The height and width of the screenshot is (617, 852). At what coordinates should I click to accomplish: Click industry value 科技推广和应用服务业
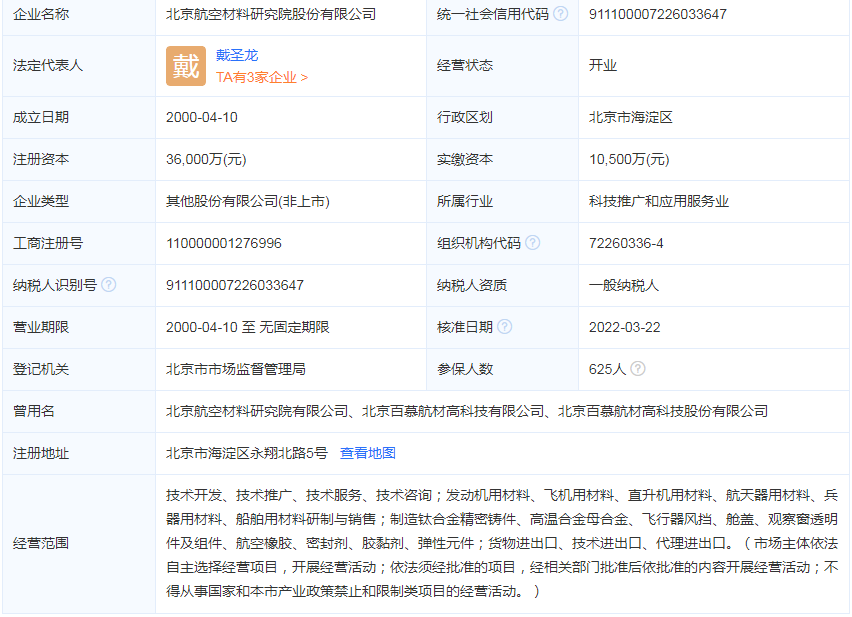[659, 202]
